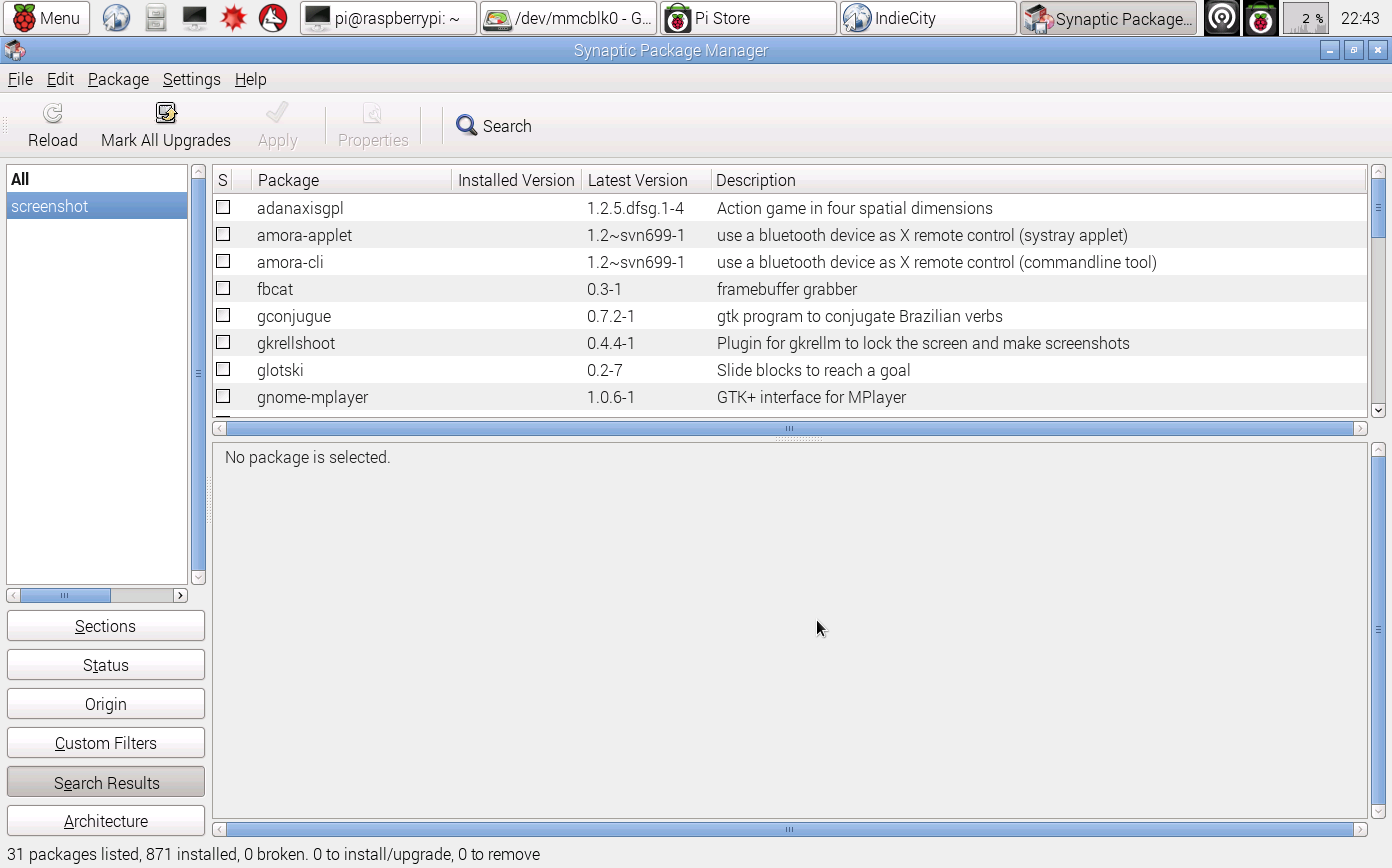Select the screenshot search entry in list
The width and height of the screenshot is (1392, 868).
tap(96, 206)
